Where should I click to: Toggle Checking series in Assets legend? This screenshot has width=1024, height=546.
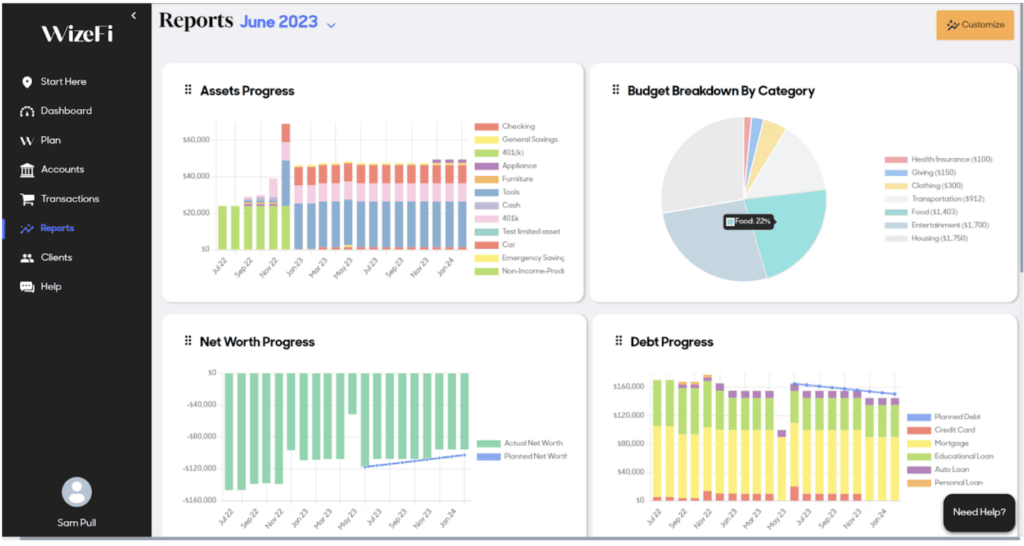pos(517,127)
